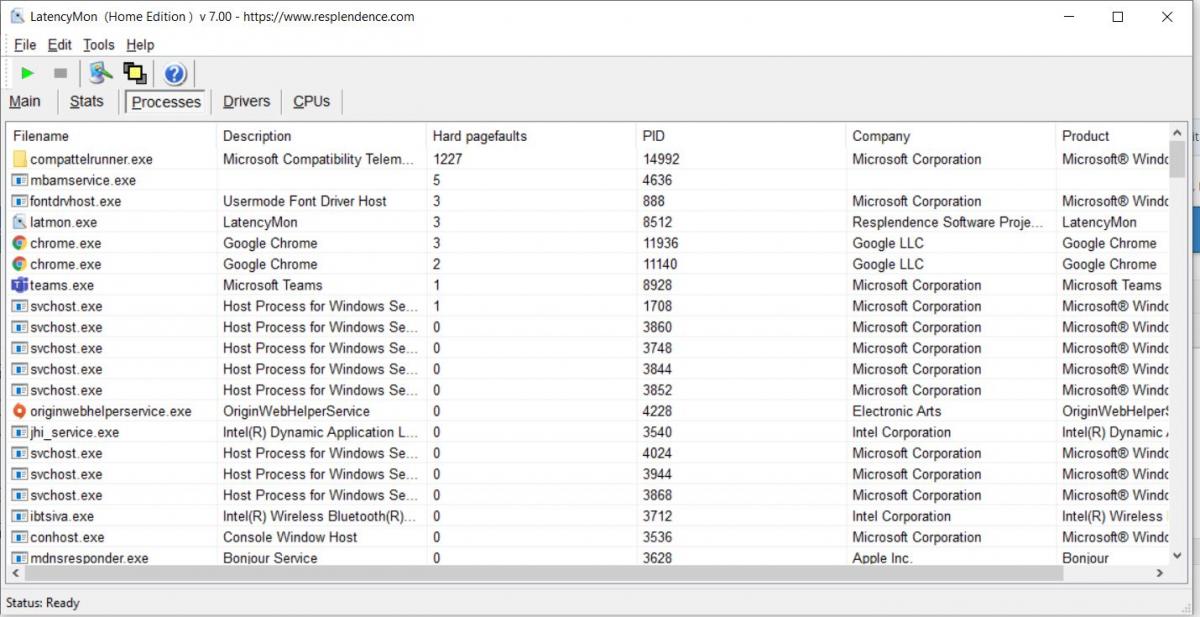Screen dimensions: 1200x617
Task: Sort by Hard pagefaults column header
Action: (x=531, y=136)
